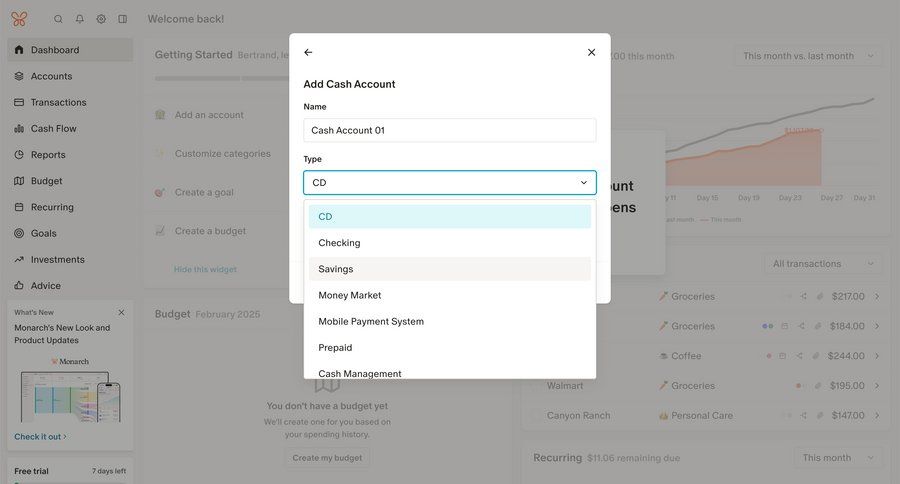The height and width of the screenshot is (484, 900).
Task: Open Canyon Ranch $147.00 transaction chevron
Action: tap(877, 415)
